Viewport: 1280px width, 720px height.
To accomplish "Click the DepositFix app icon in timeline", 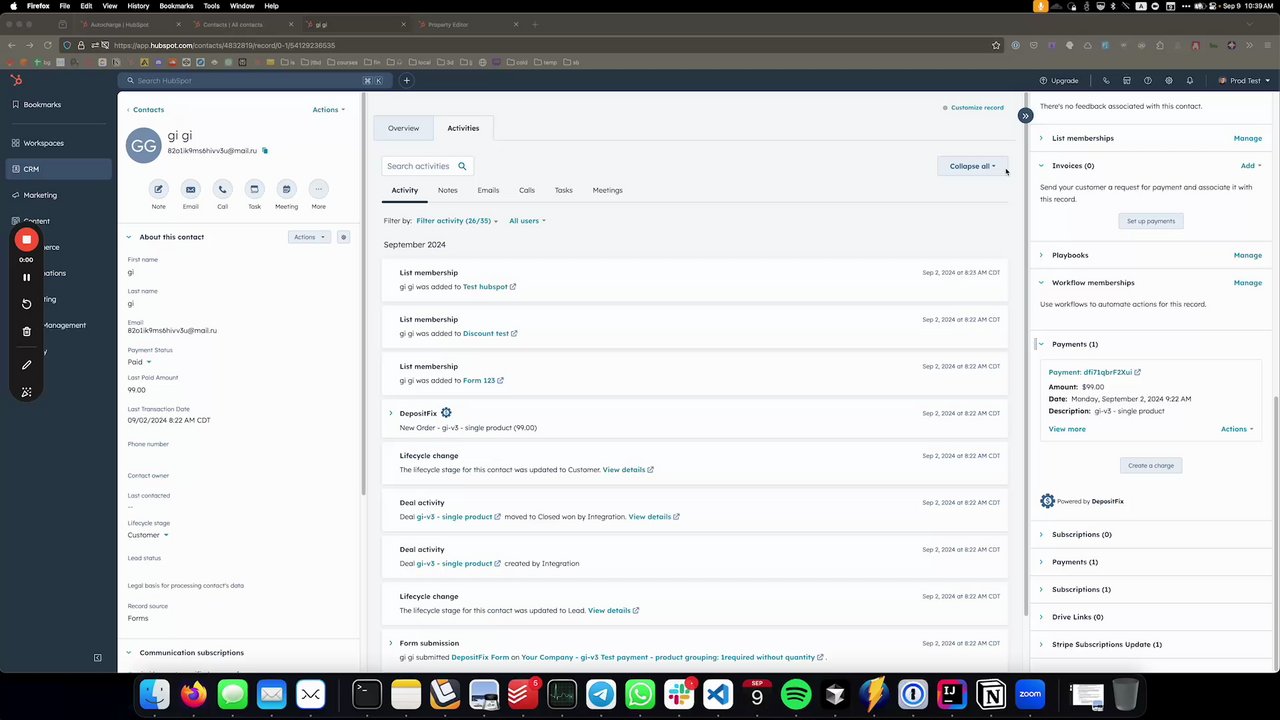I will coord(446,413).
